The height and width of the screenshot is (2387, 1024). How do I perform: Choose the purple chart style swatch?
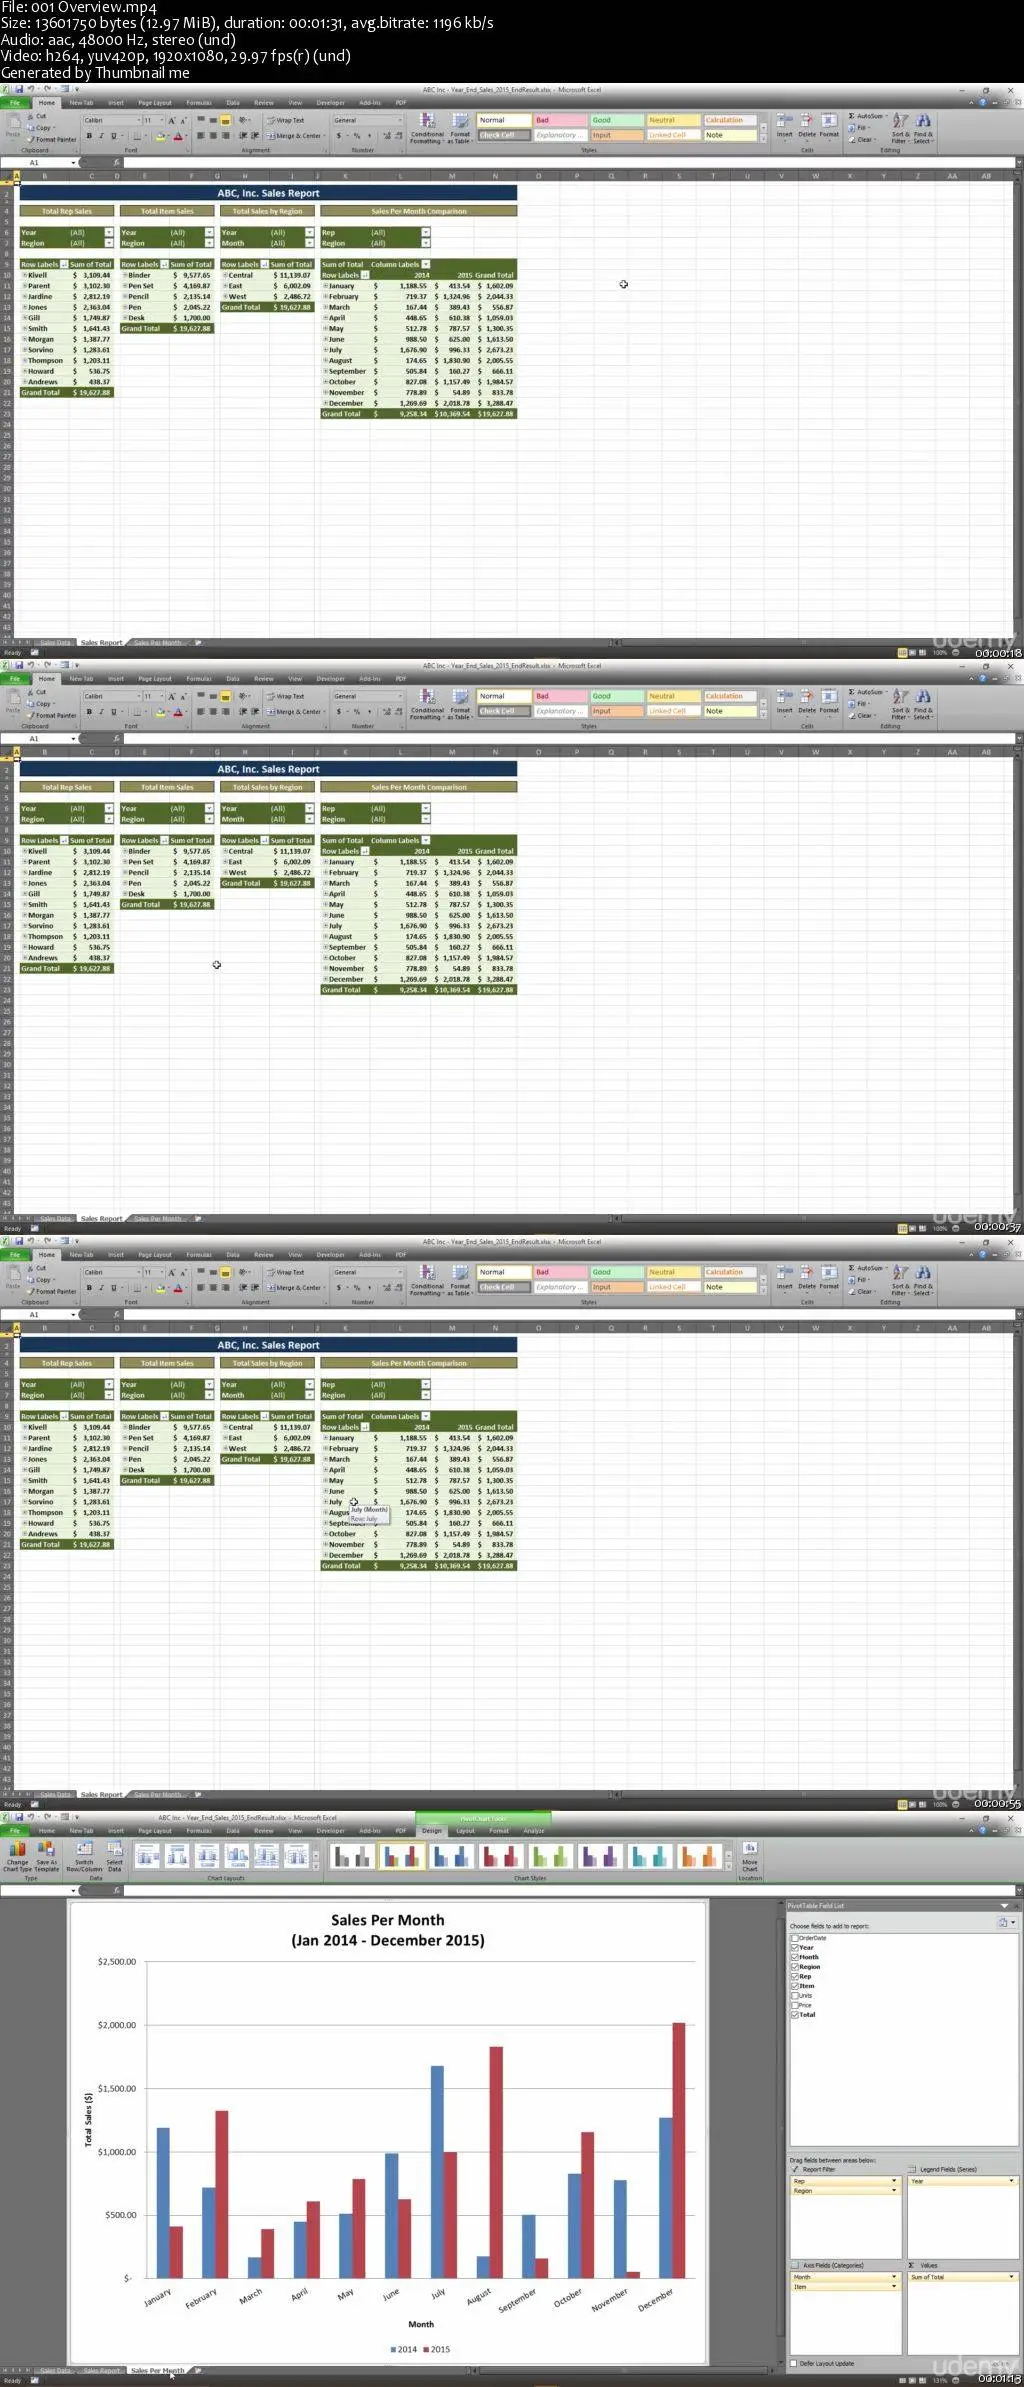[x=602, y=1856]
